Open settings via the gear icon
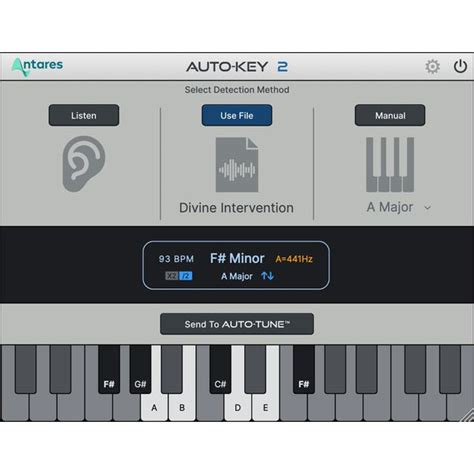 (x=432, y=66)
